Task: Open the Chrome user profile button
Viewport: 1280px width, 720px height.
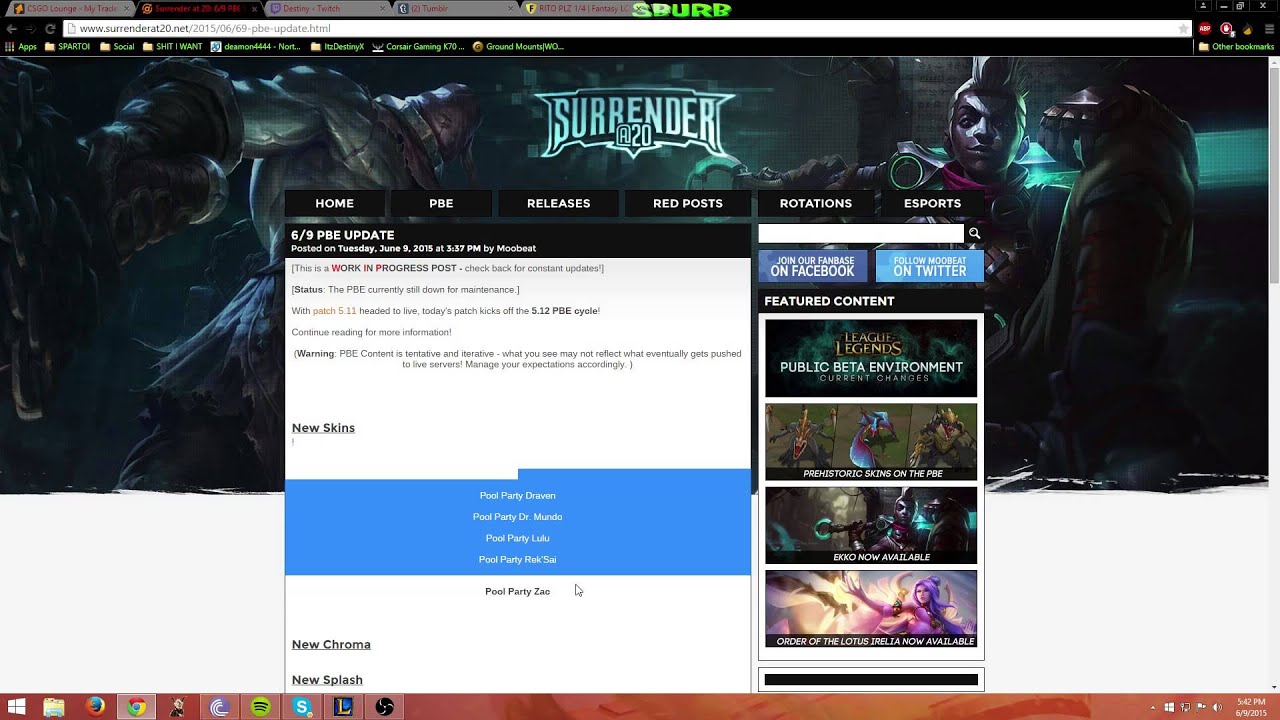Action: click(1205, 6)
